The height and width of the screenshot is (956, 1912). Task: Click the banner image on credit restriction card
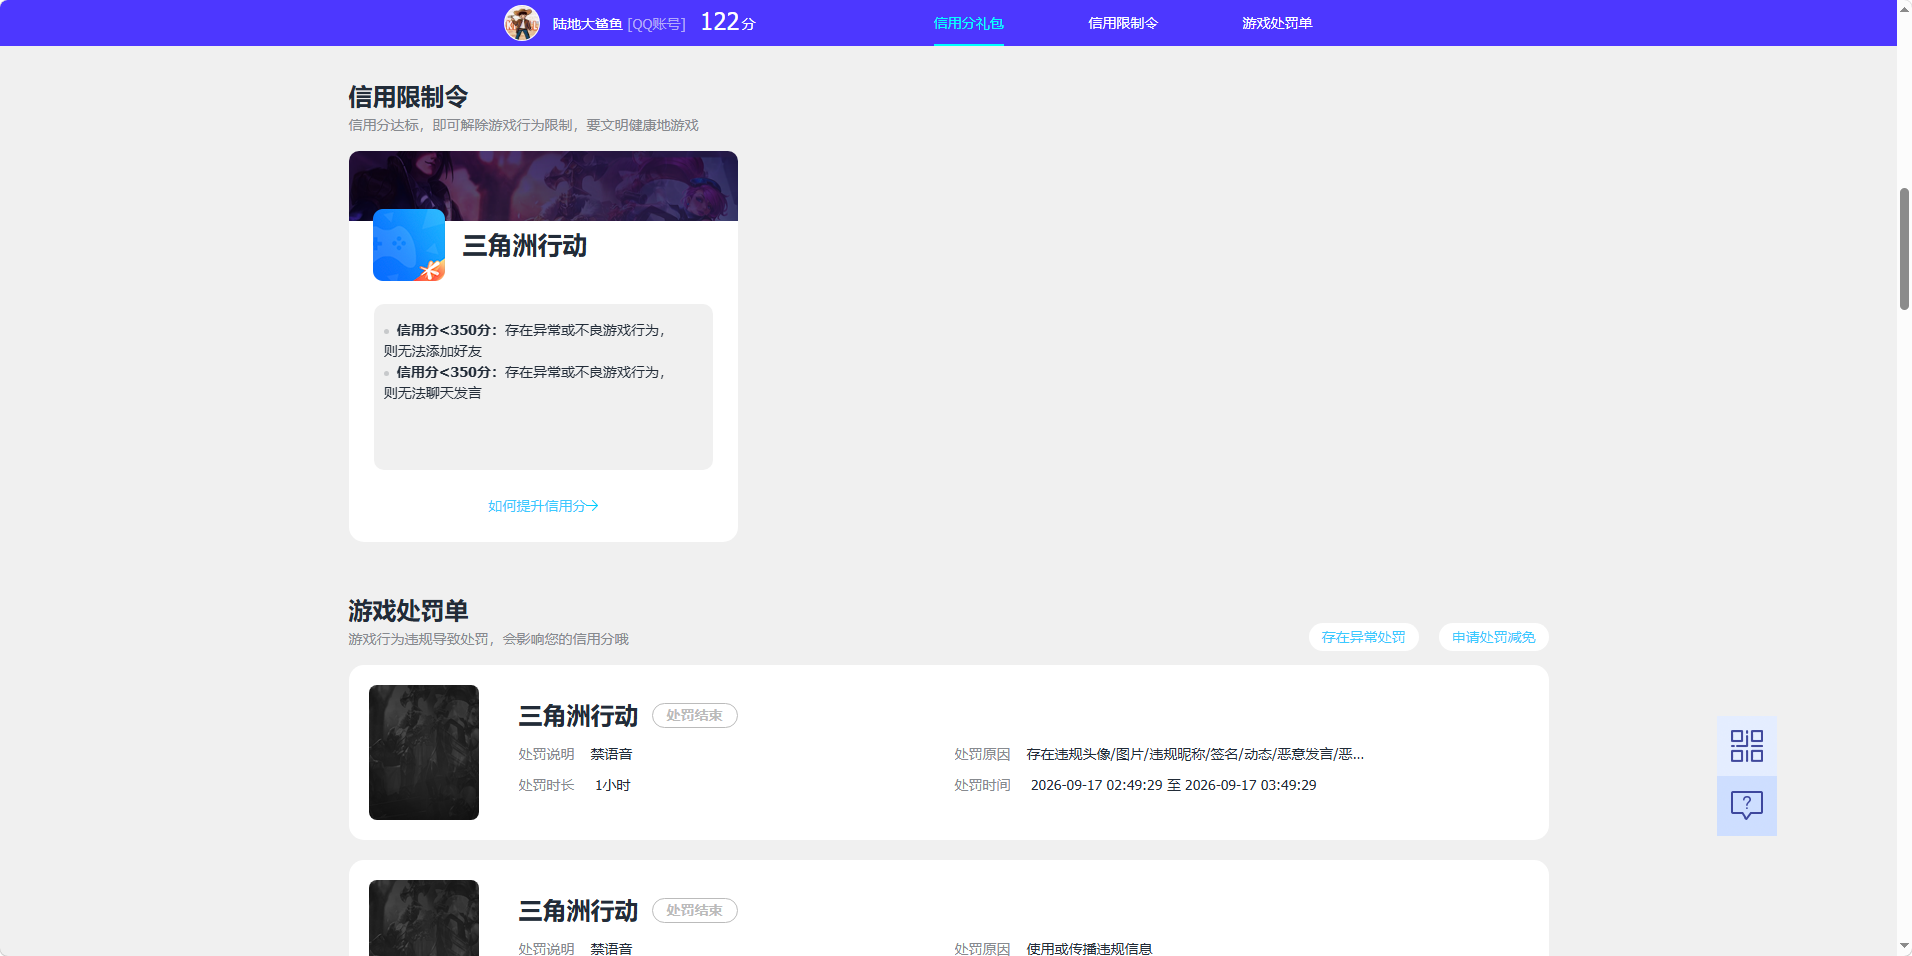pos(543,186)
